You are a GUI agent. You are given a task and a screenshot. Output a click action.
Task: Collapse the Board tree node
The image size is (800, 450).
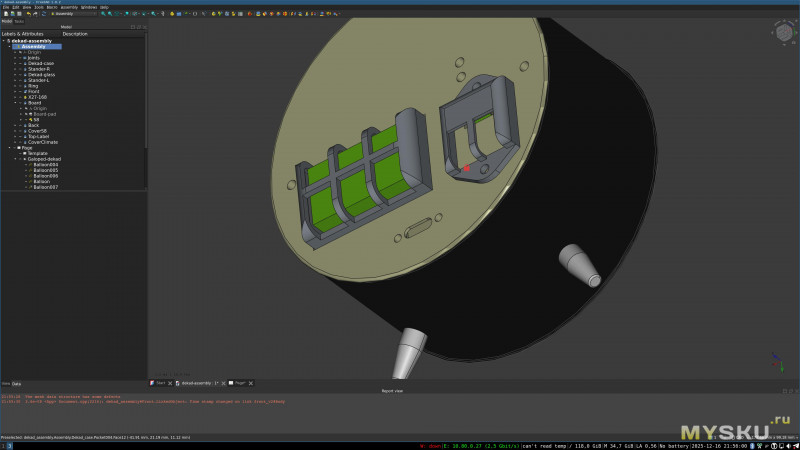point(15,102)
